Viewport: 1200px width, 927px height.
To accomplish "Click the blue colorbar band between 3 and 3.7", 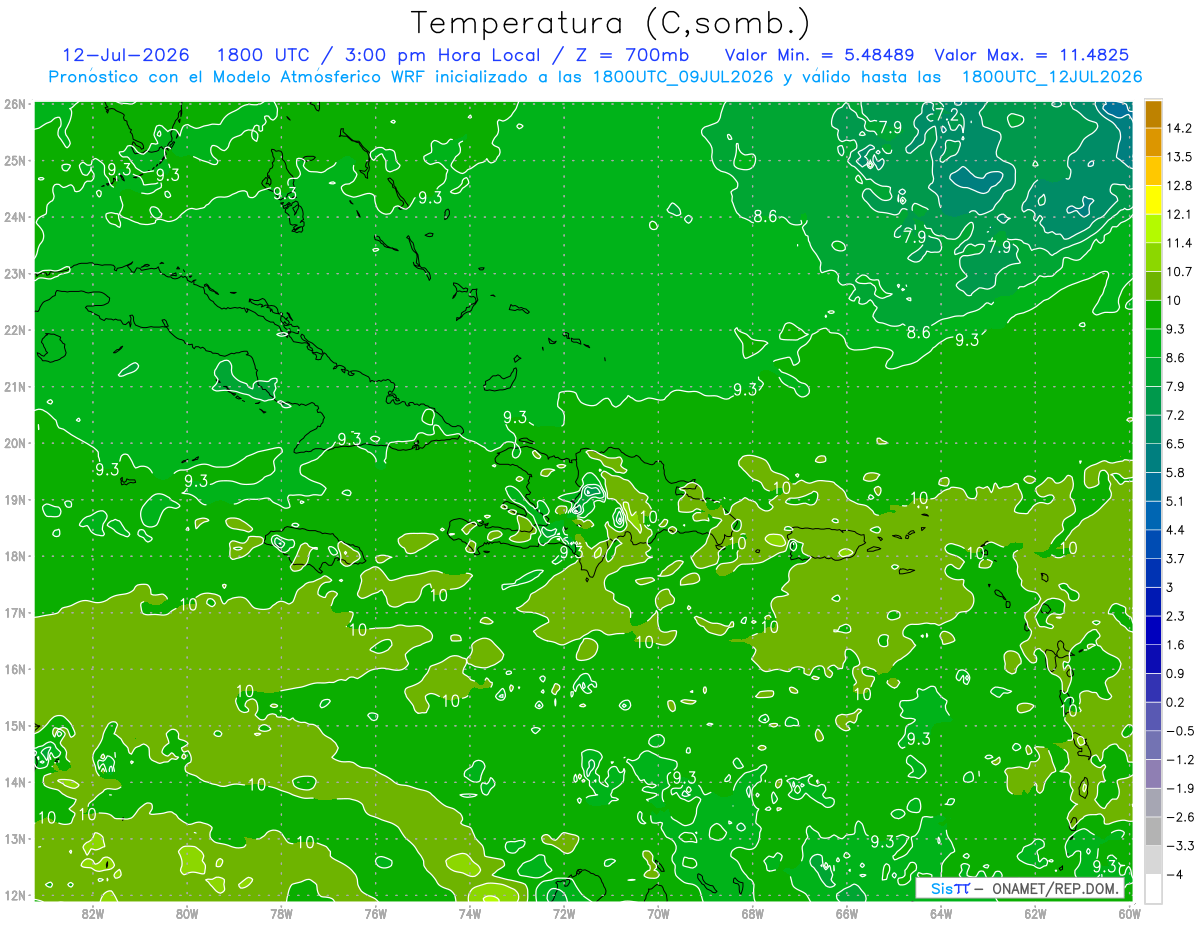I will pyautogui.click(x=1154, y=572).
